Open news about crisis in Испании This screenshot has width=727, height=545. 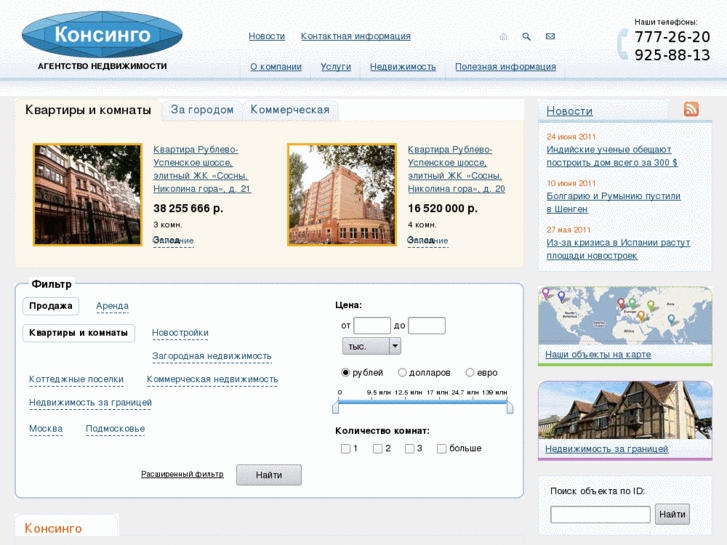coord(618,249)
